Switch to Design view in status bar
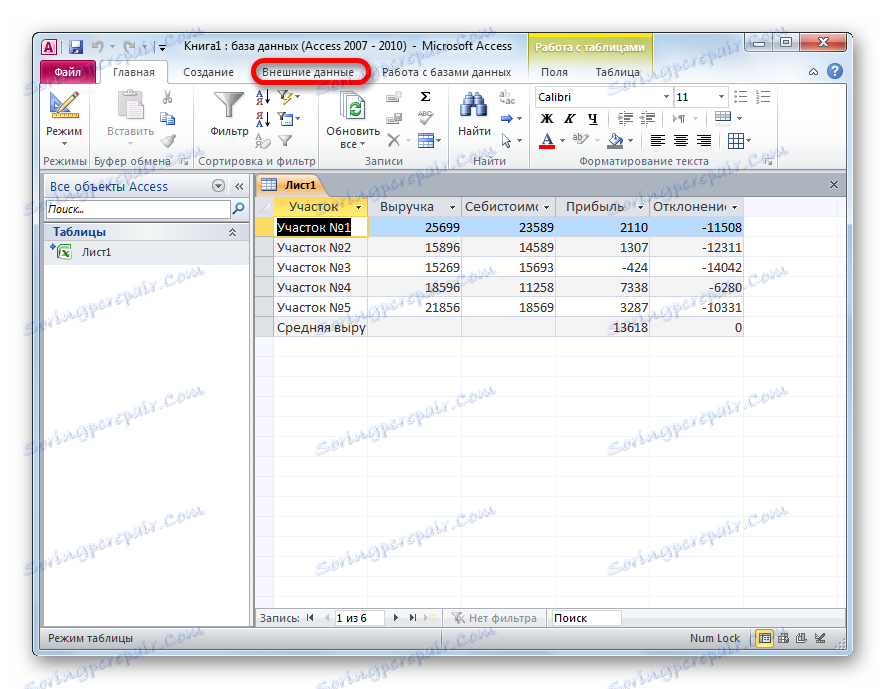The image size is (886, 689). [x=820, y=638]
